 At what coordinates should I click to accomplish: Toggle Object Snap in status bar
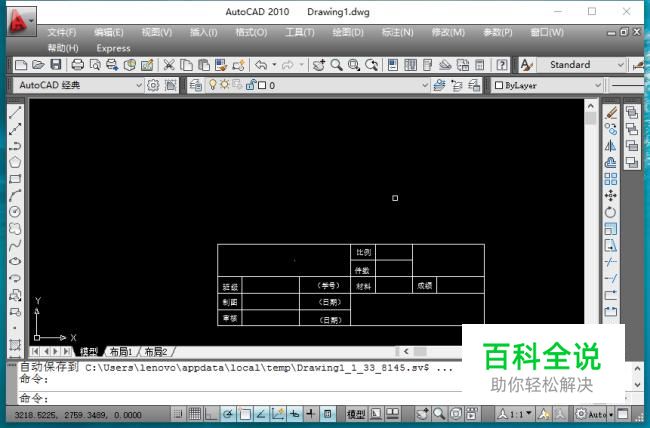[x=245, y=413]
